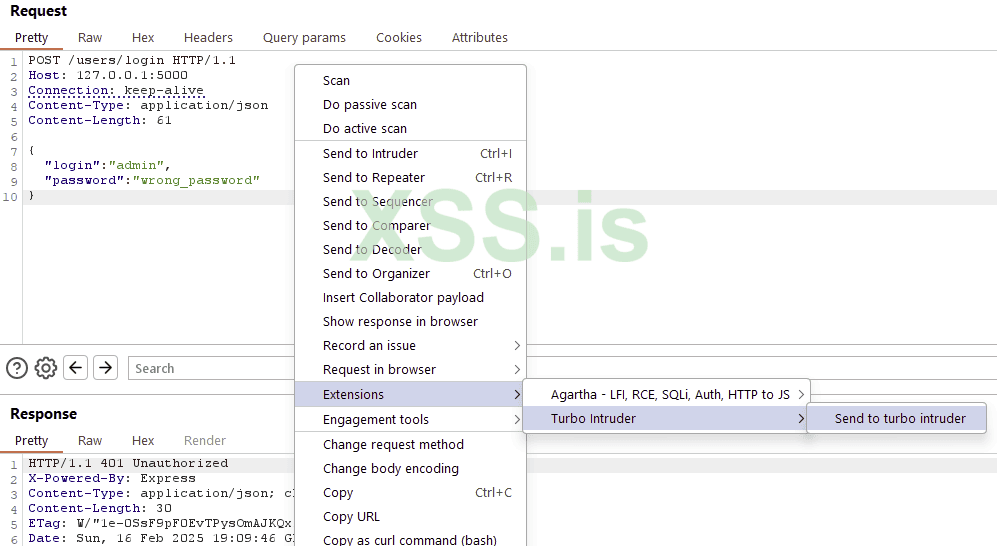Go to next search match arrow
This screenshot has width=997, height=546.
(105, 368)
